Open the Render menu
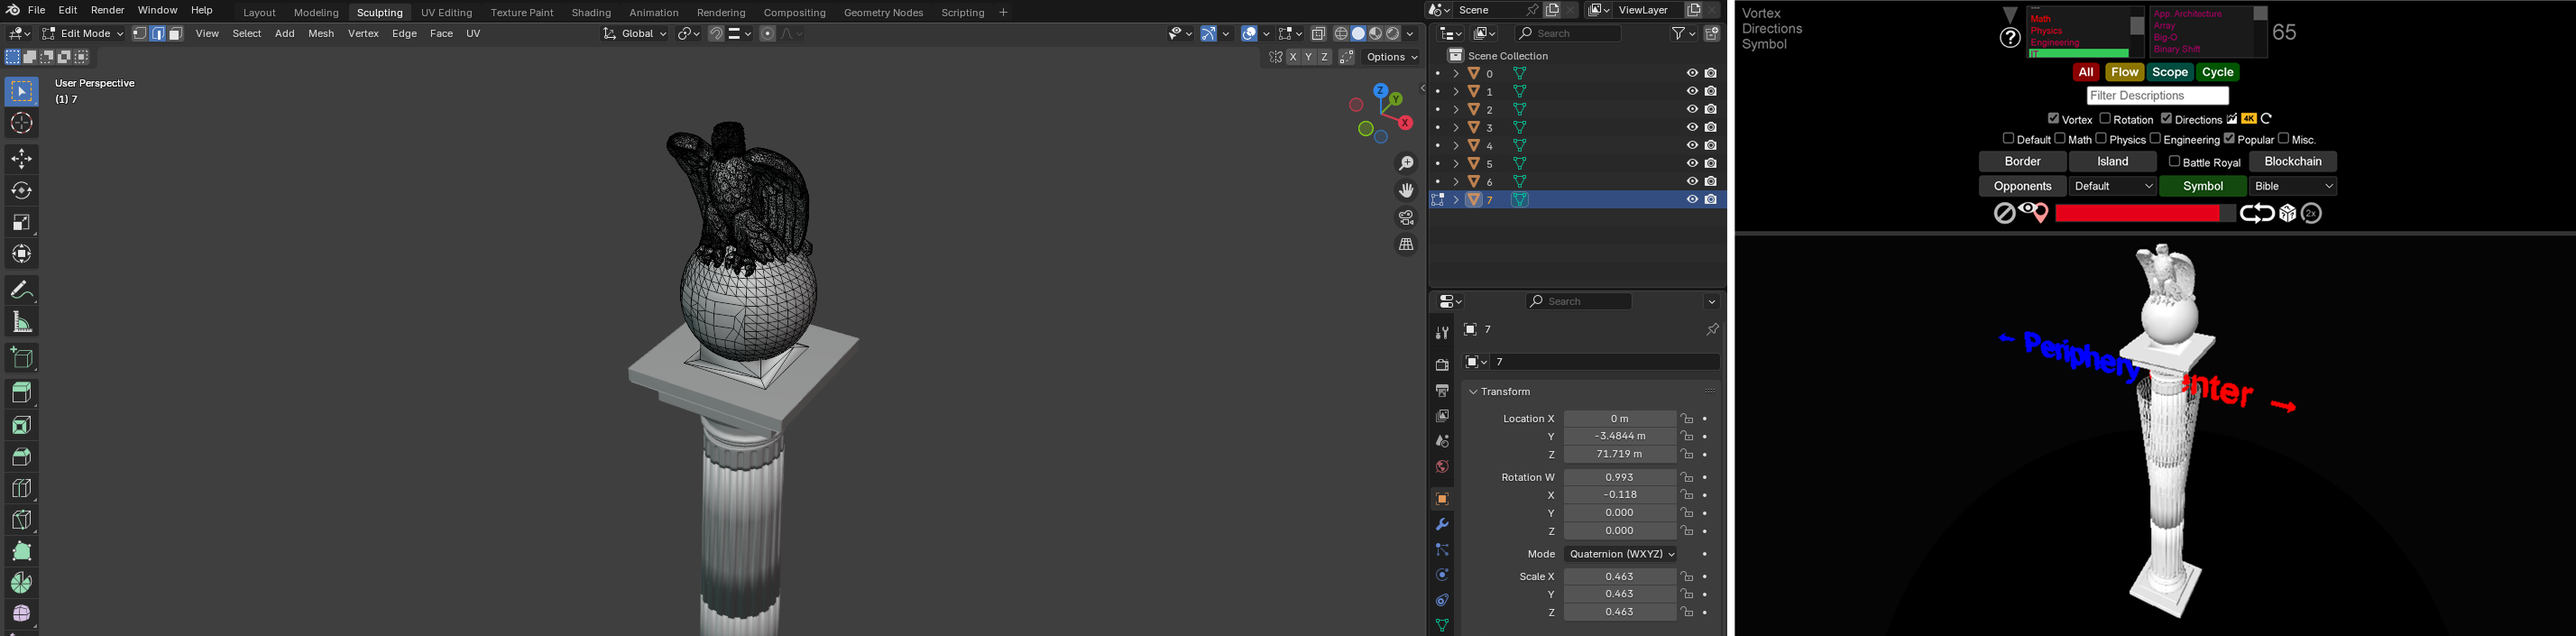 click(108, 11)
